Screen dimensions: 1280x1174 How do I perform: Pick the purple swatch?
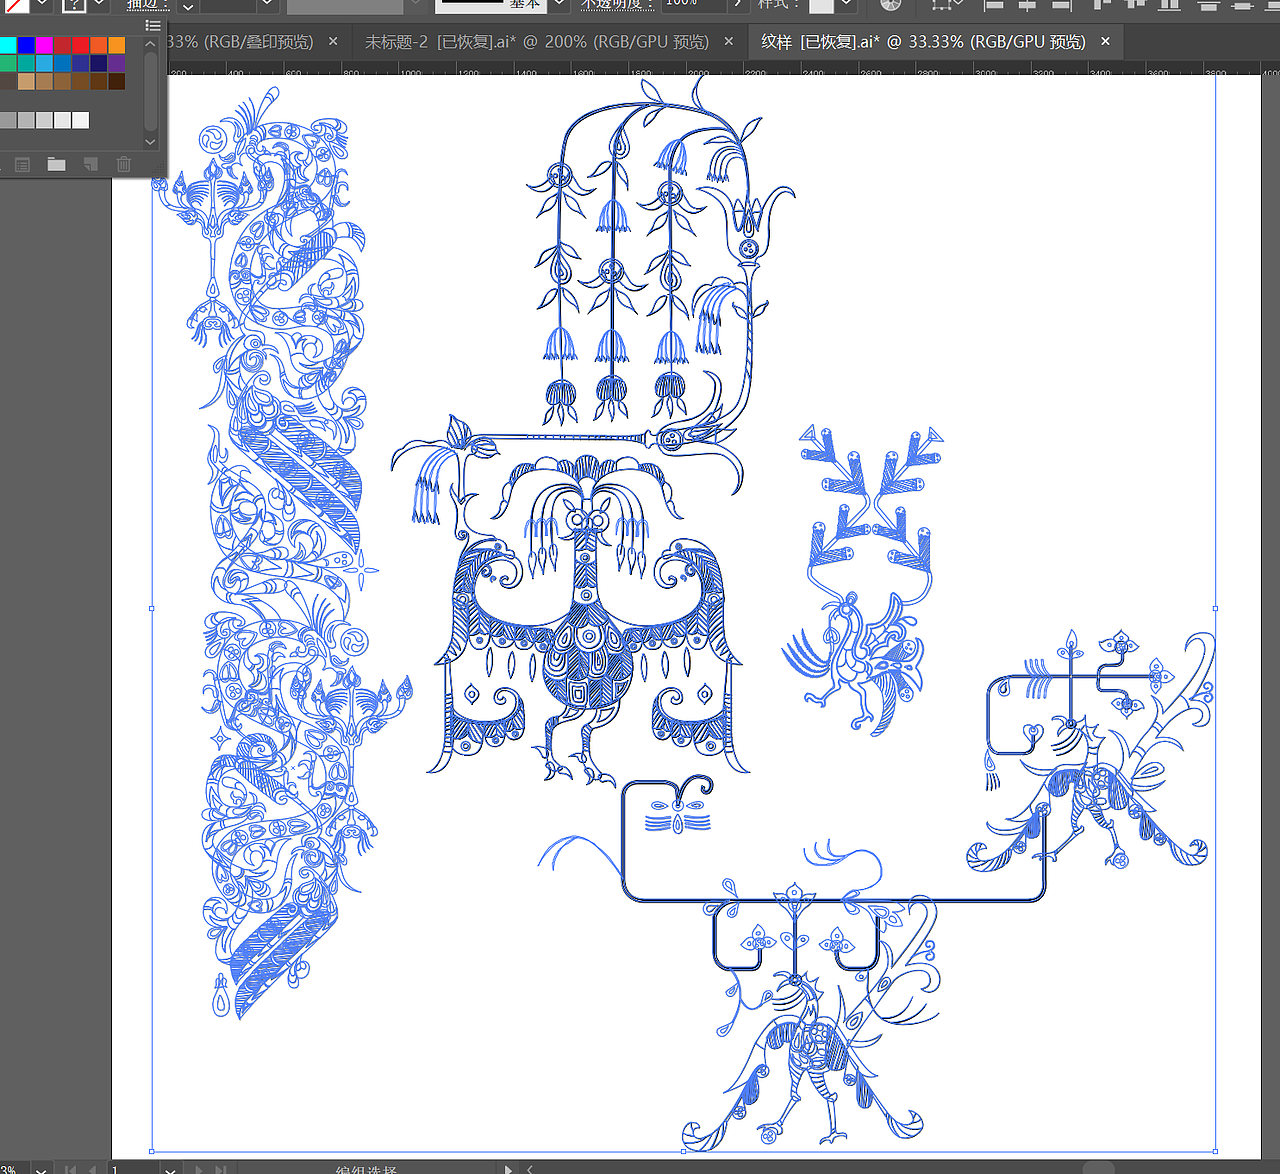tap(117, 63)
